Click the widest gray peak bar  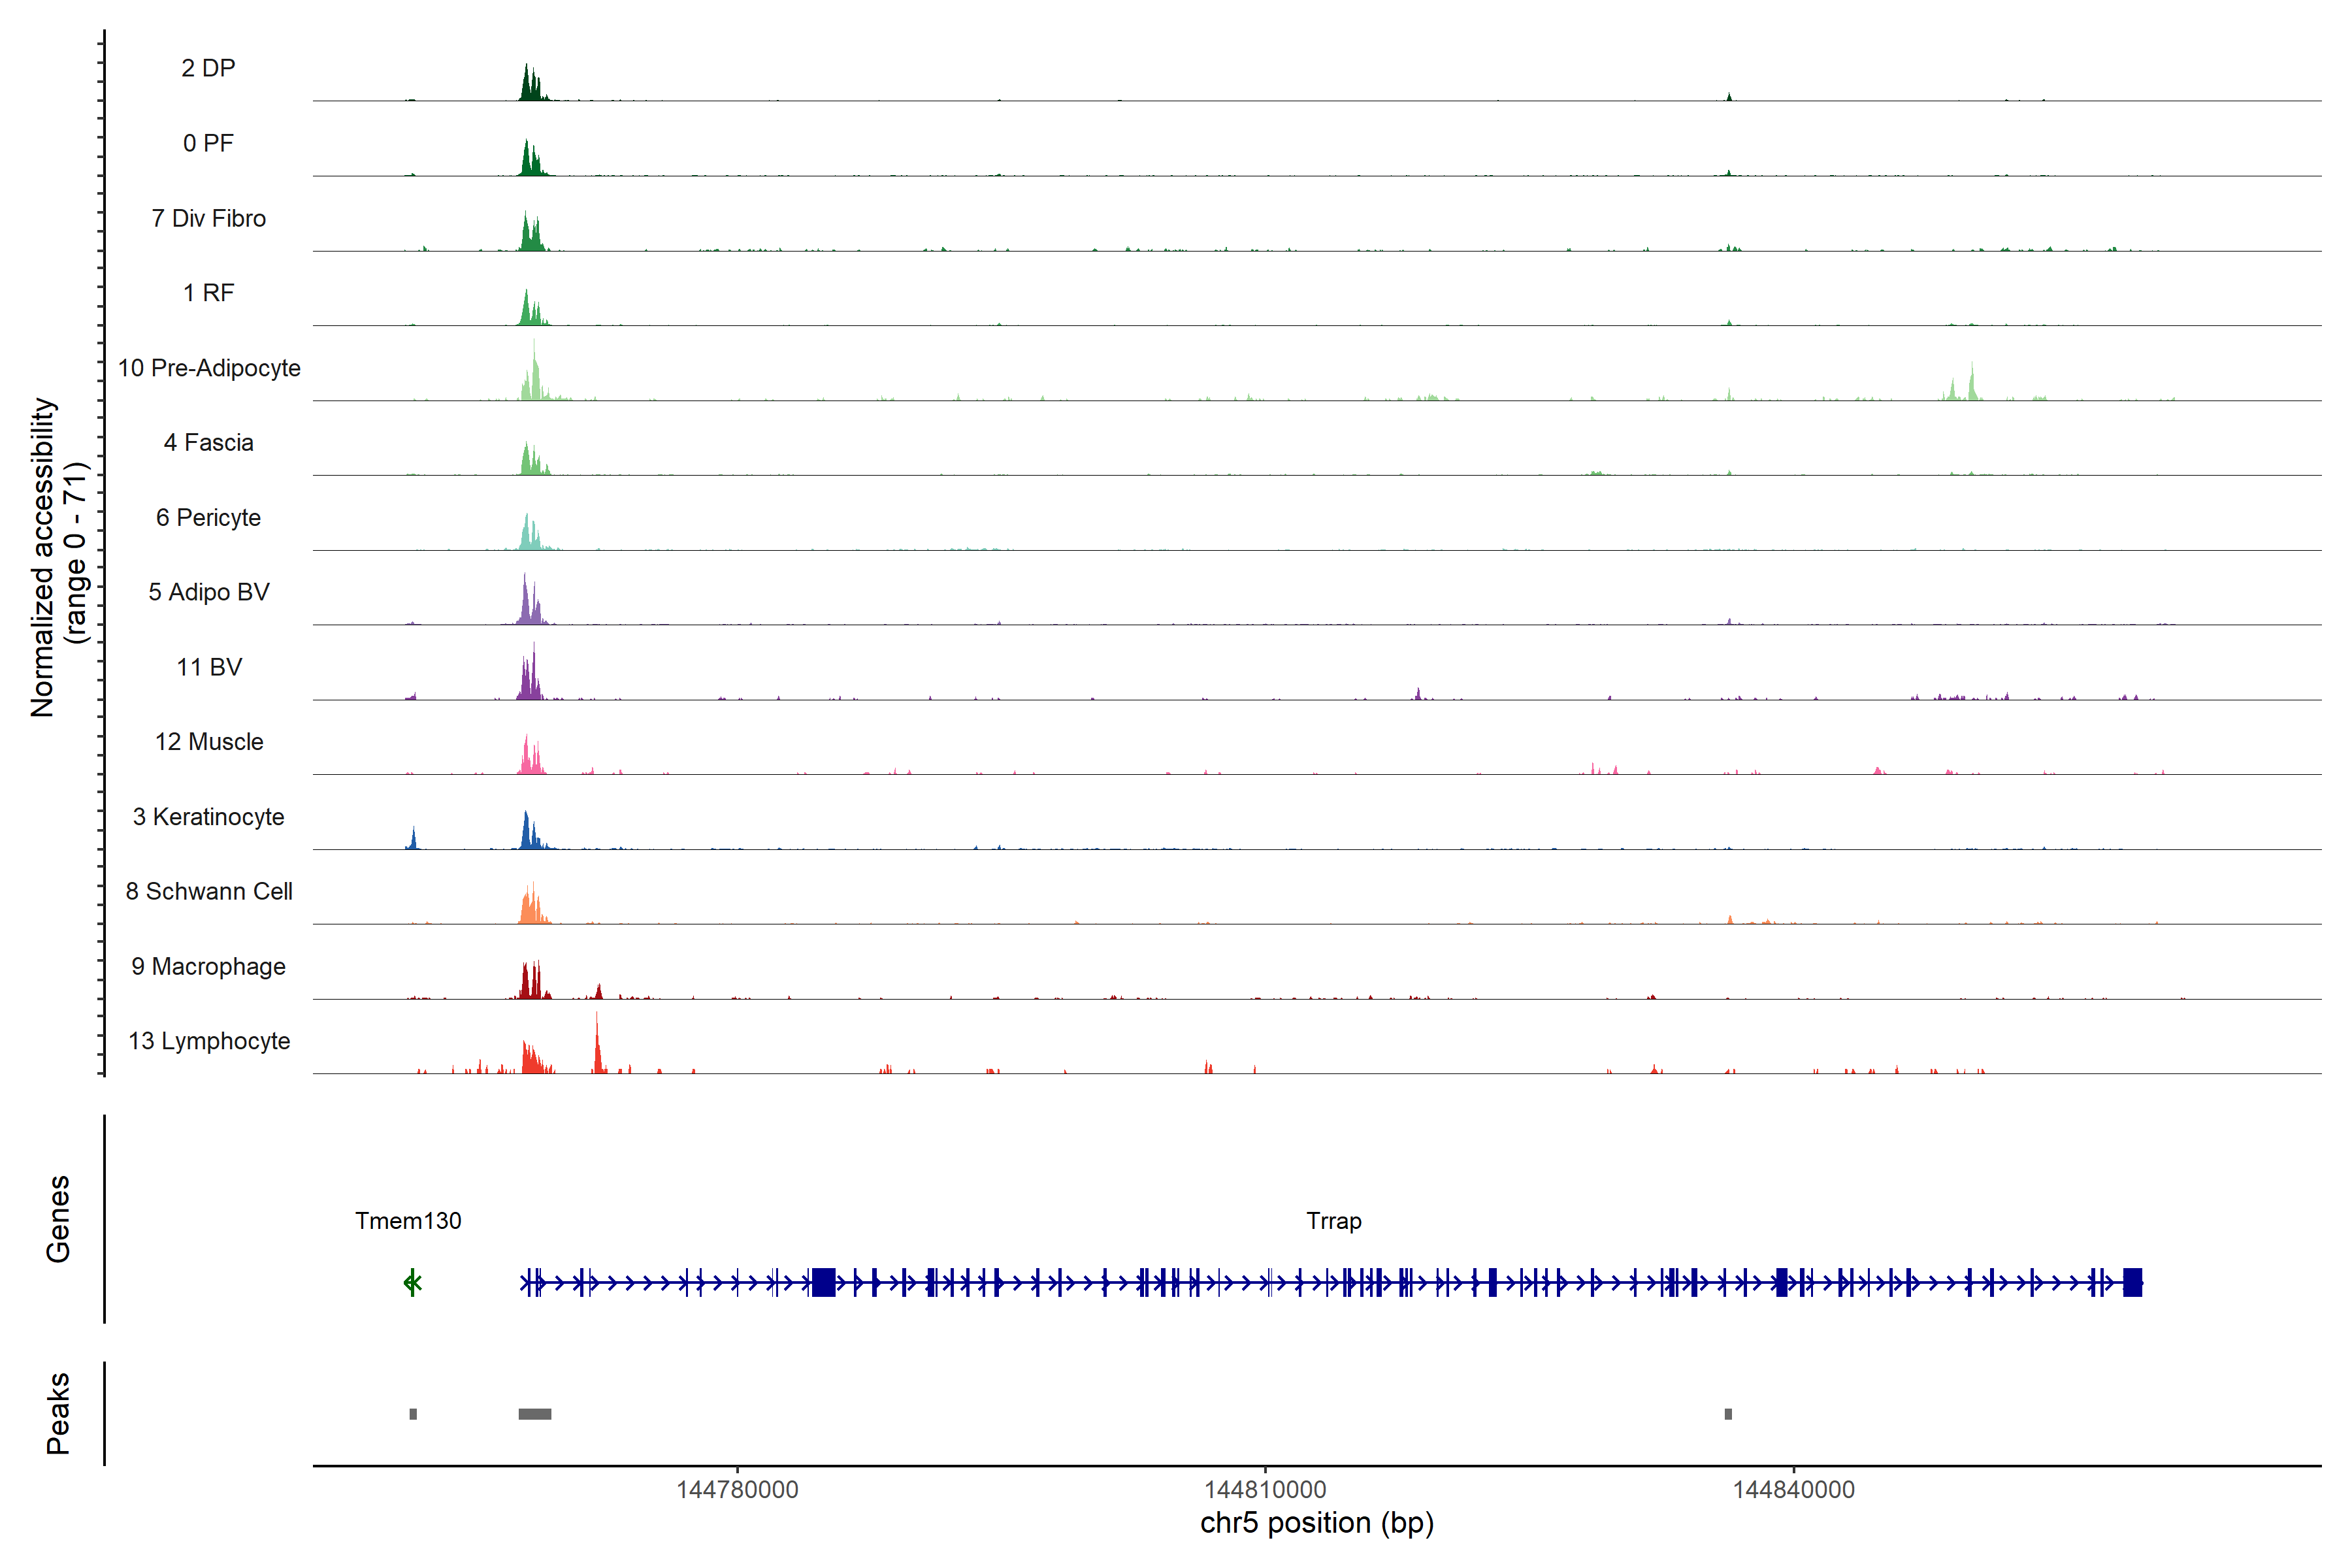pos(534,1414)
